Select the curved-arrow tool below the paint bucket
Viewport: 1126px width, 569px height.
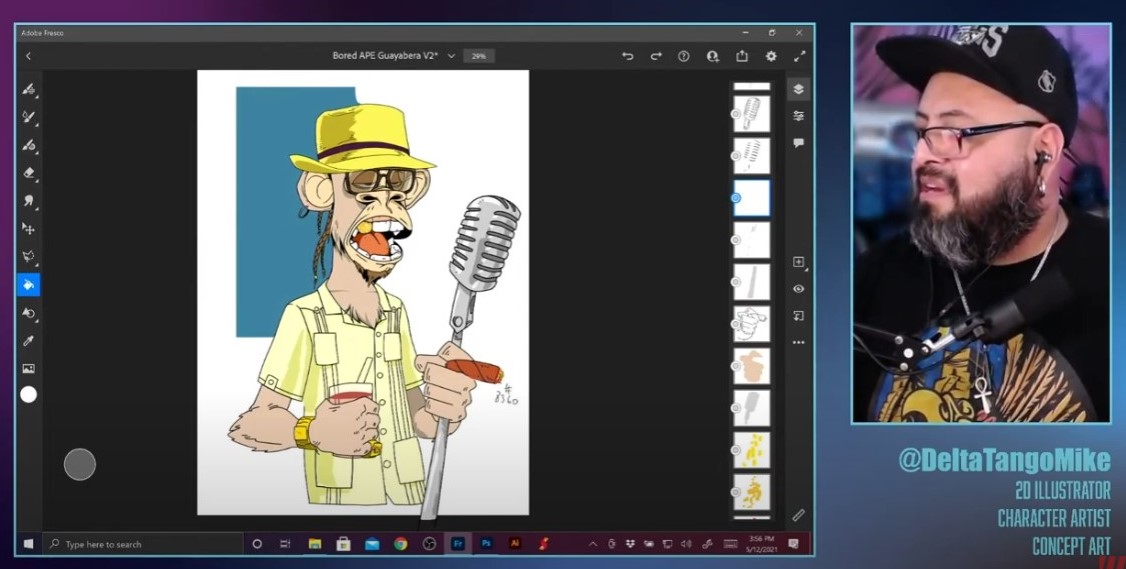(29, 313)
